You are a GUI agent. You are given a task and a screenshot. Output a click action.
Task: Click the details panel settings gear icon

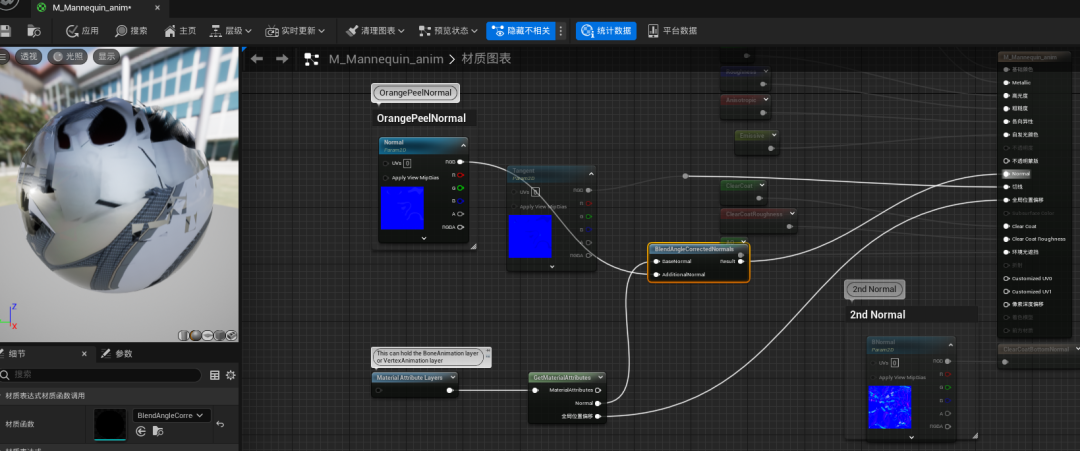231,375
